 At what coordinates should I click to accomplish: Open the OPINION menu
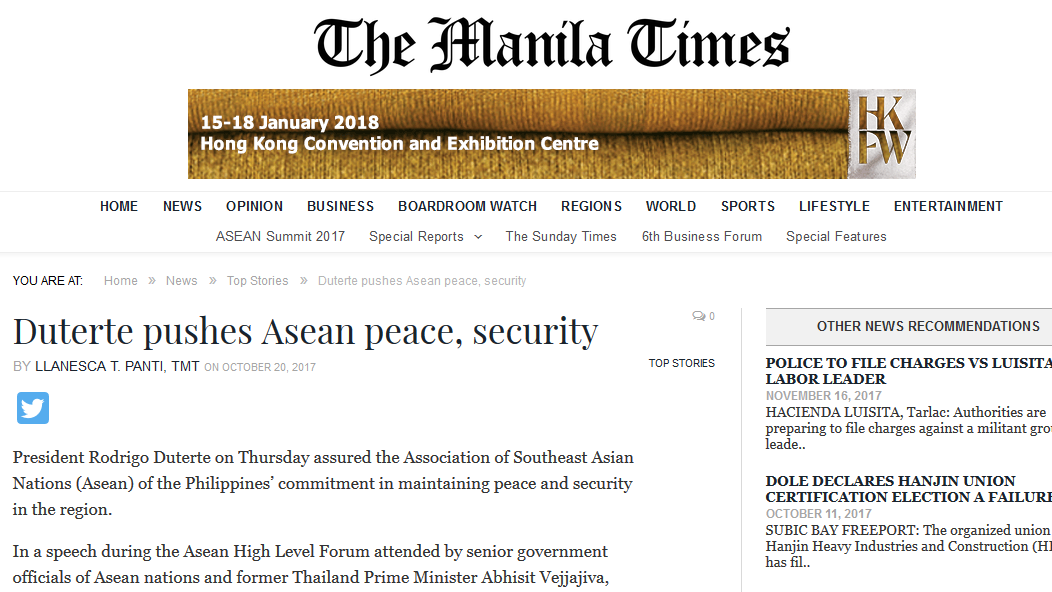pos(254,207)
